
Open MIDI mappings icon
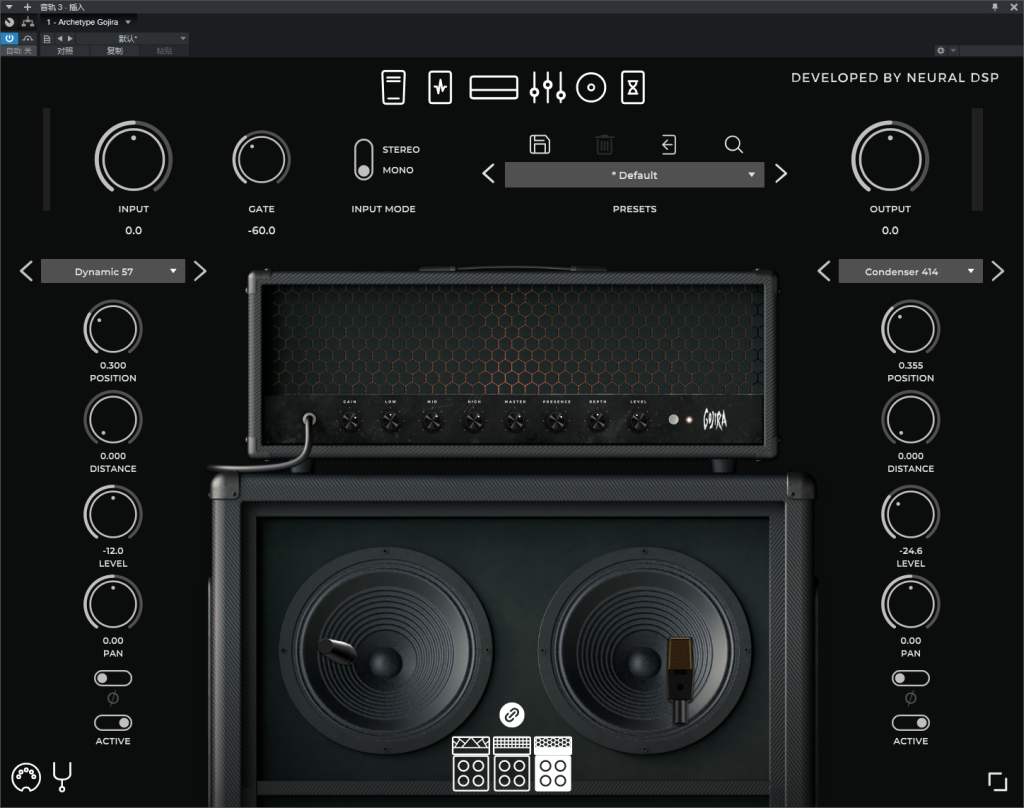26,777
